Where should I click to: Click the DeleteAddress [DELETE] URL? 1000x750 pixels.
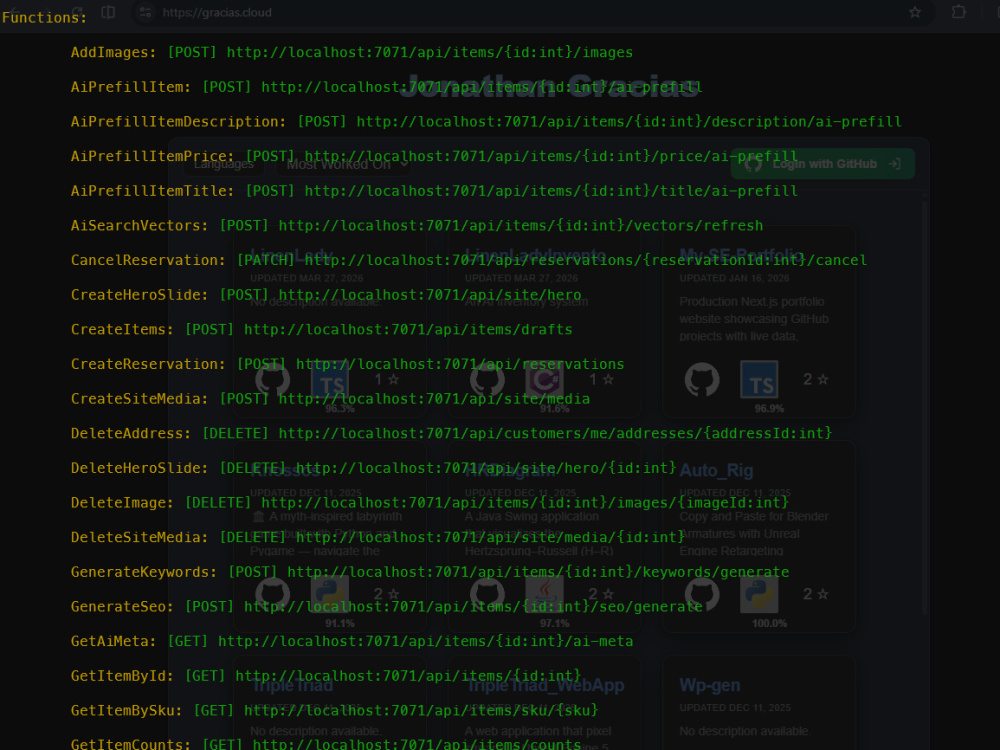pos(555,434)
